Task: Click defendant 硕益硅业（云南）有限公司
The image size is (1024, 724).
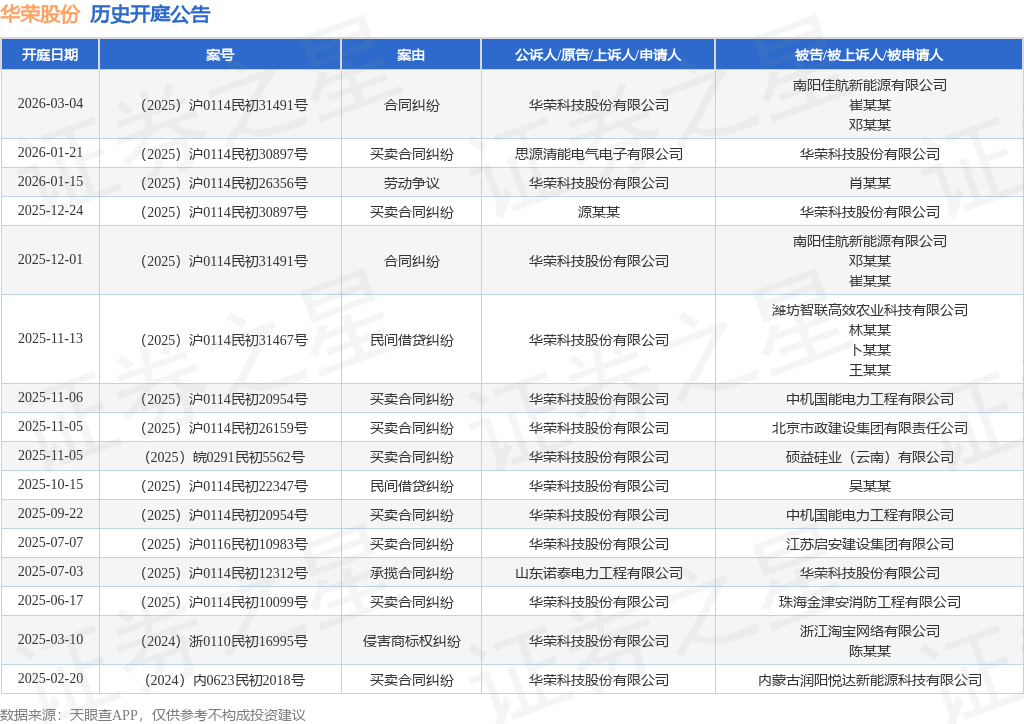Action: pyautogui.click(x=870, y=457)
